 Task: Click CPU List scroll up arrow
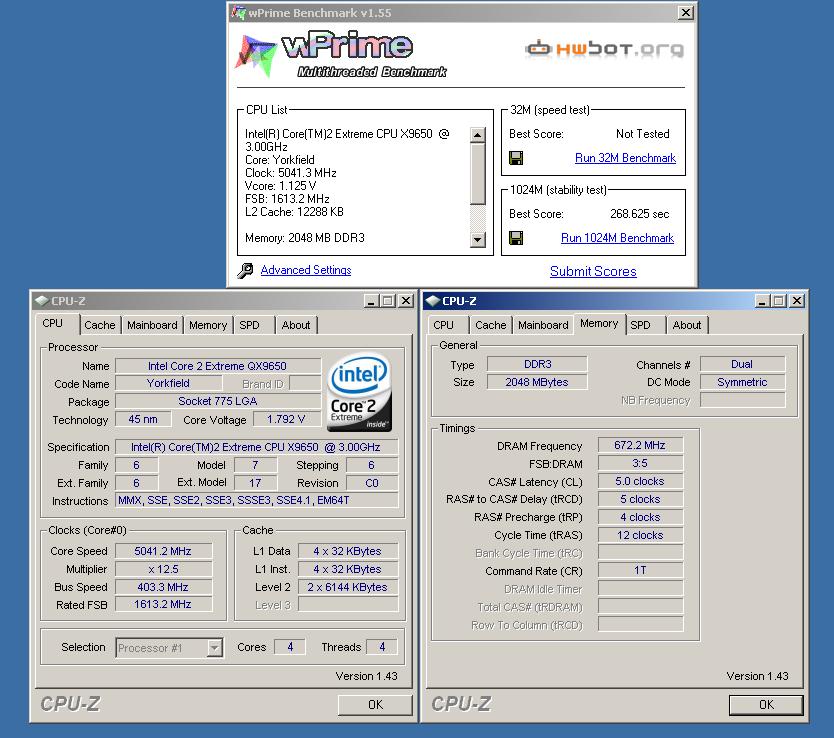(x=478, y=135)
